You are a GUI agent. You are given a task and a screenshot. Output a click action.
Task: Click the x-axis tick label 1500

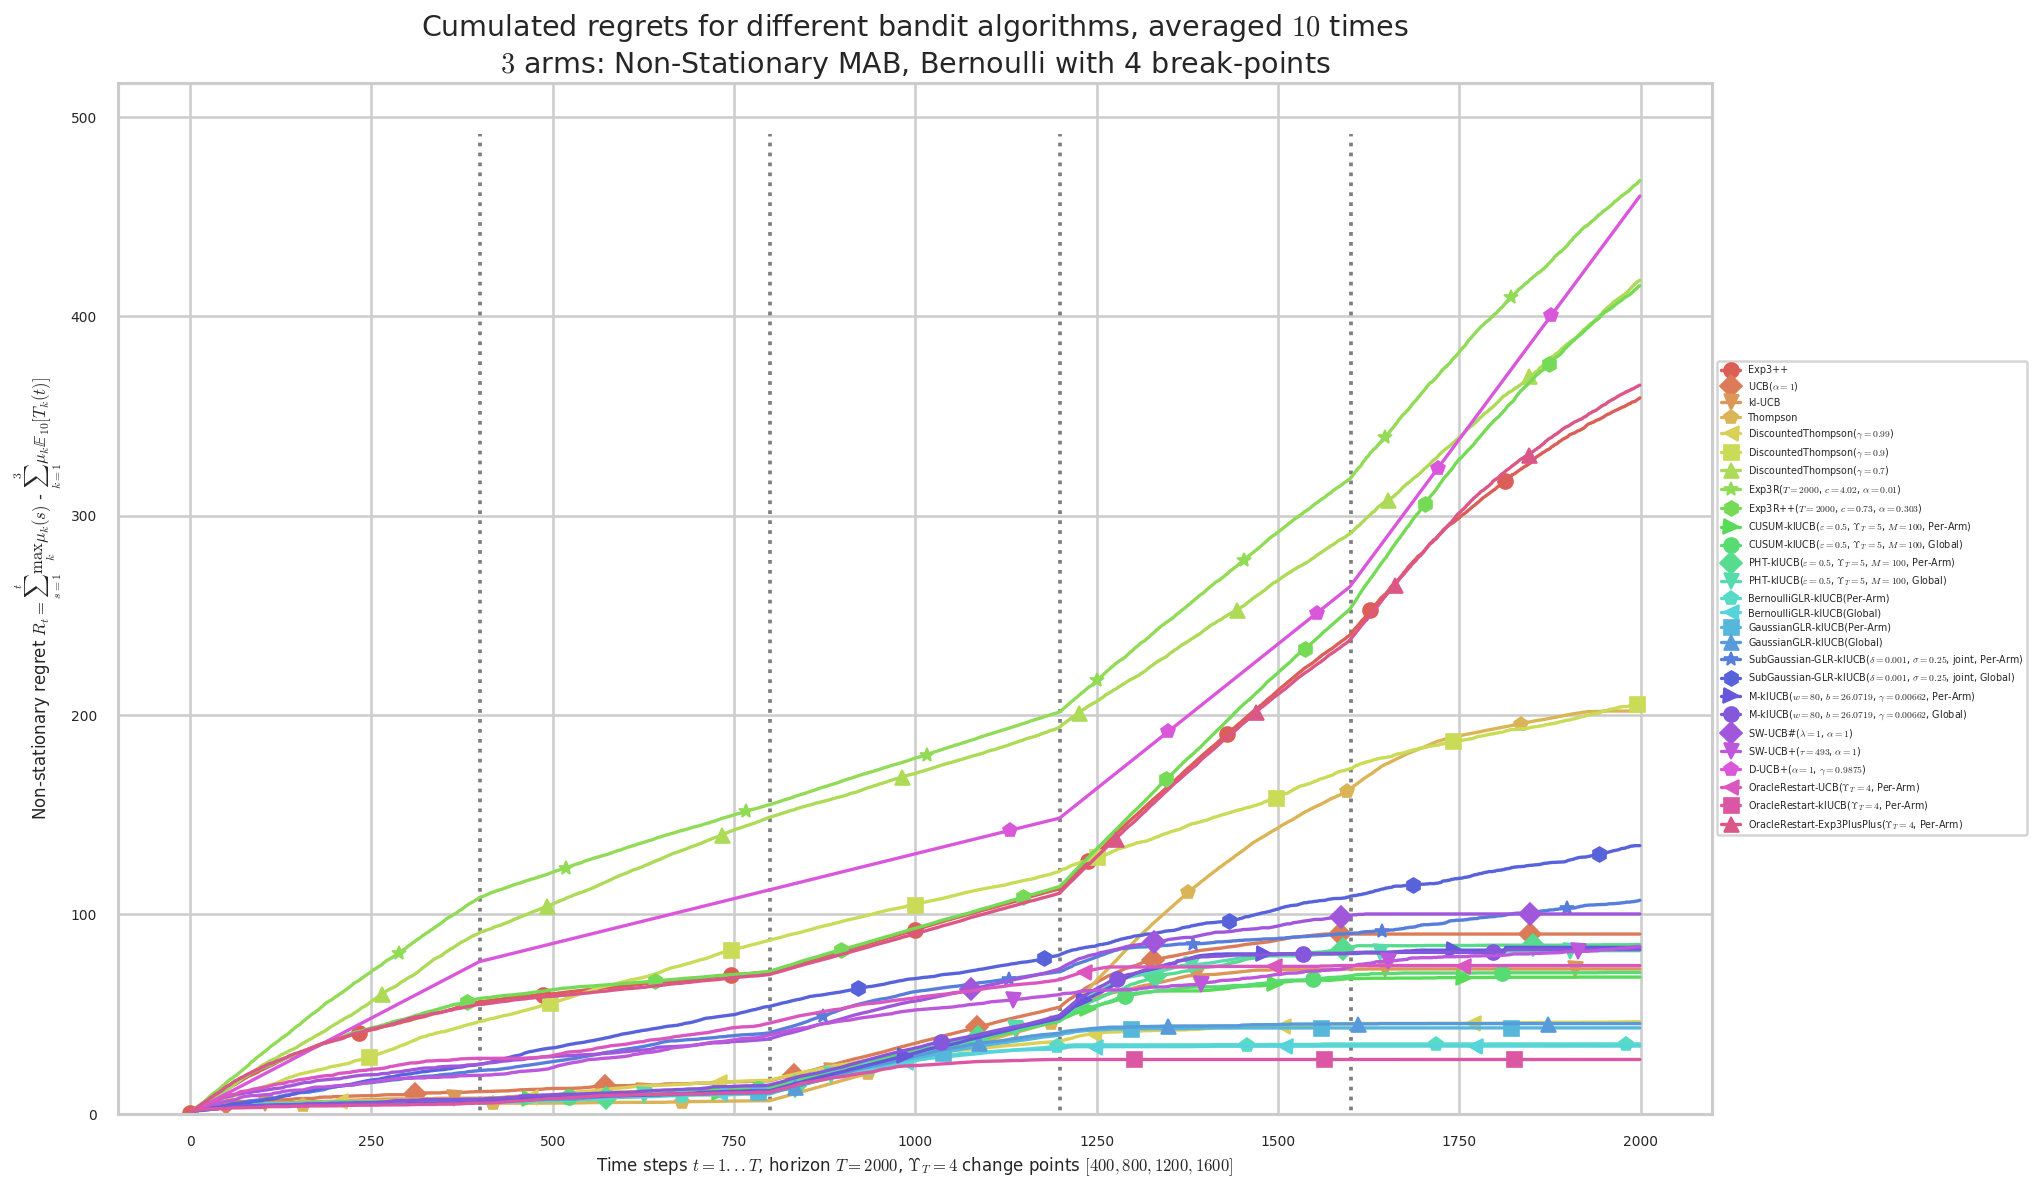click(1278, 1139)
